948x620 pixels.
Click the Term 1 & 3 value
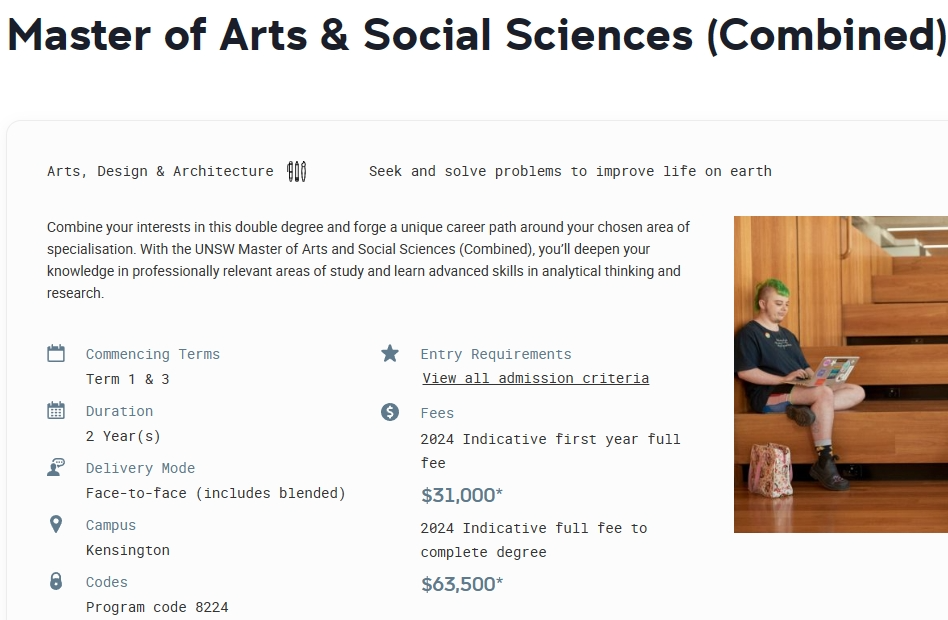point(128,379)
